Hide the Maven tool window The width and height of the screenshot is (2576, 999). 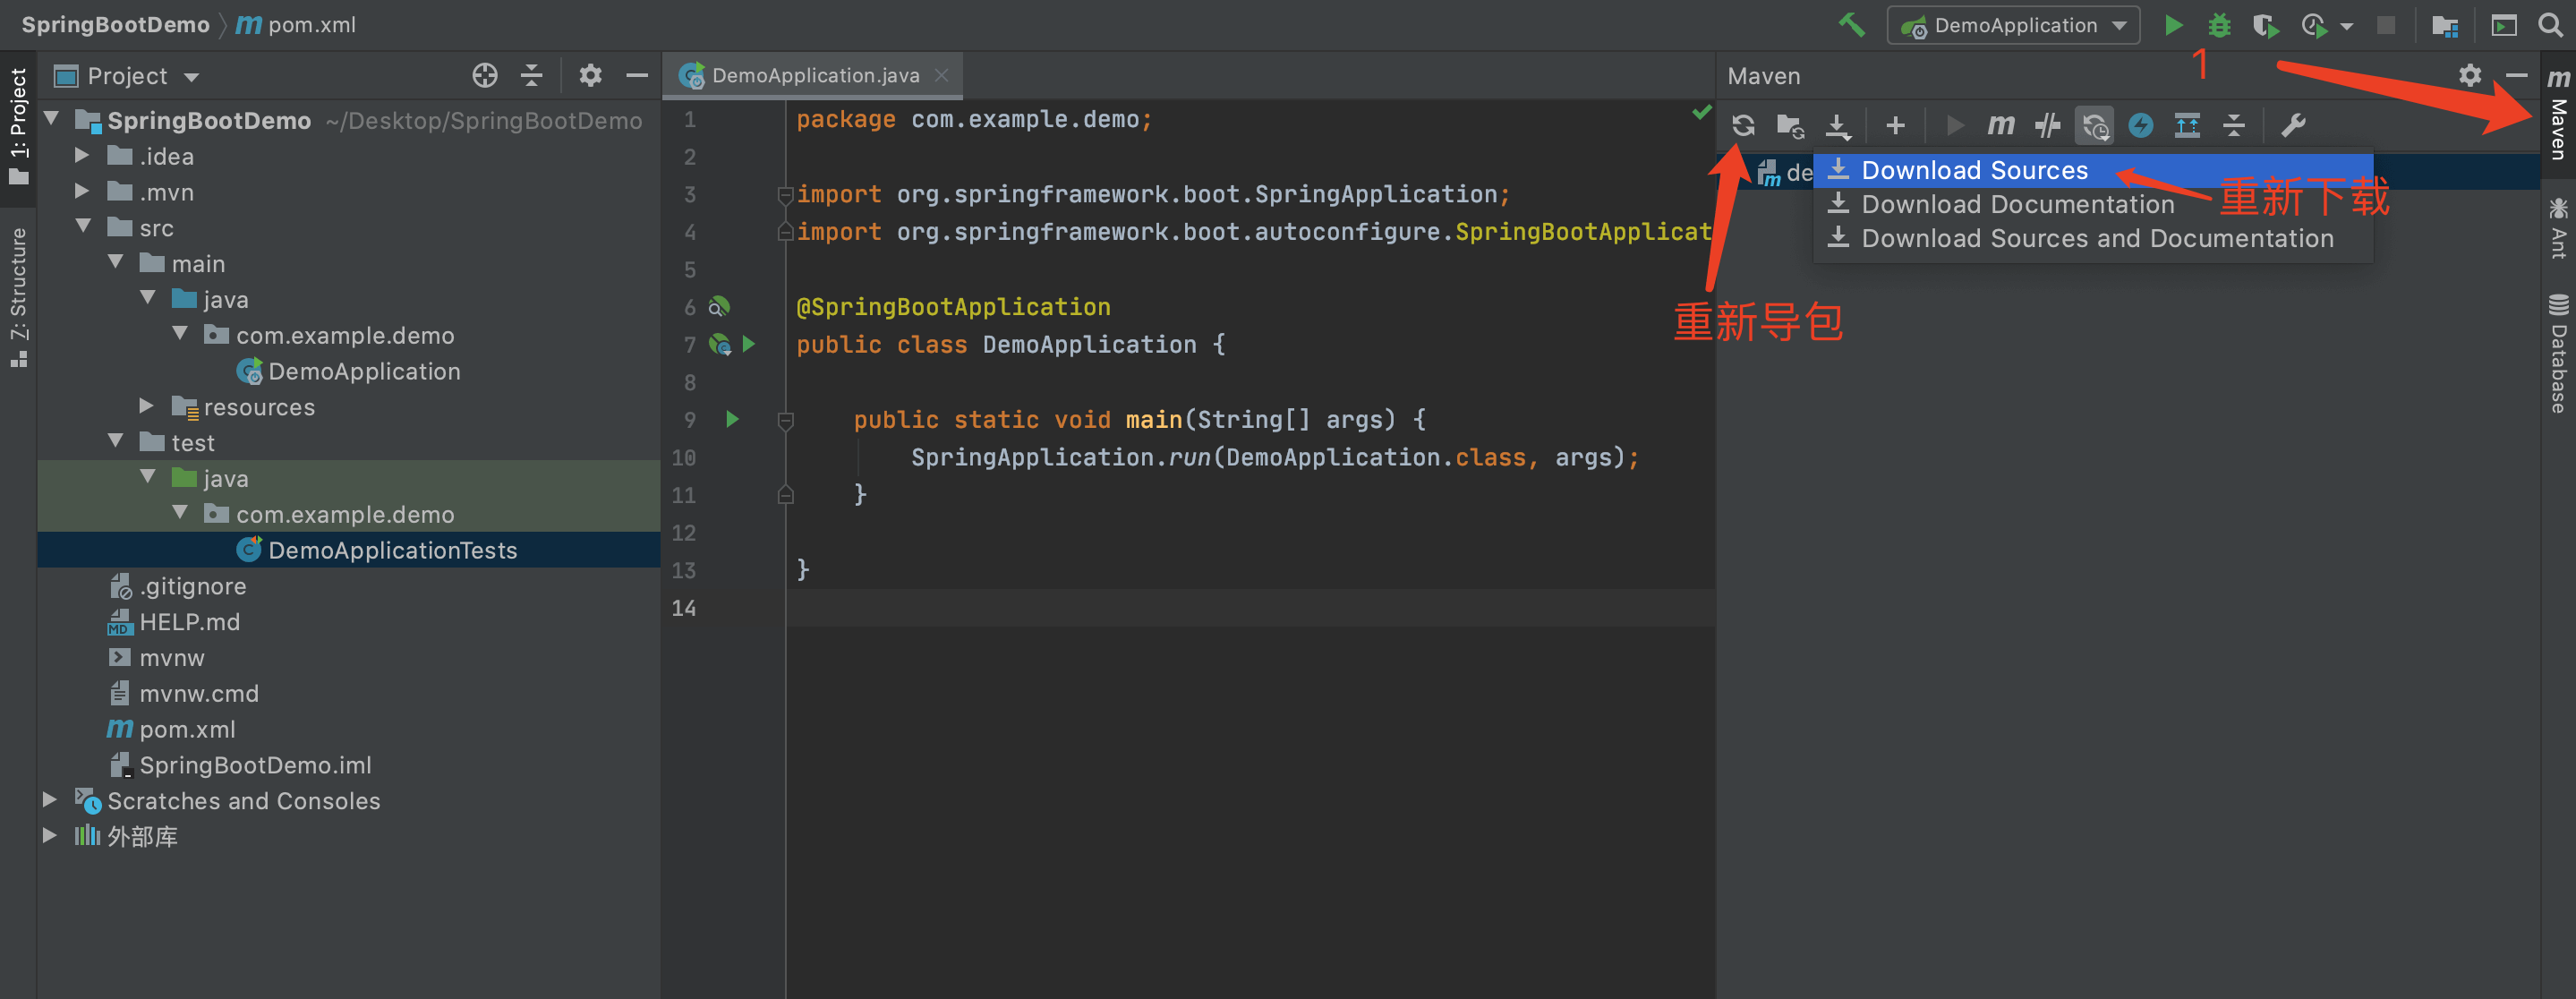2517,75
